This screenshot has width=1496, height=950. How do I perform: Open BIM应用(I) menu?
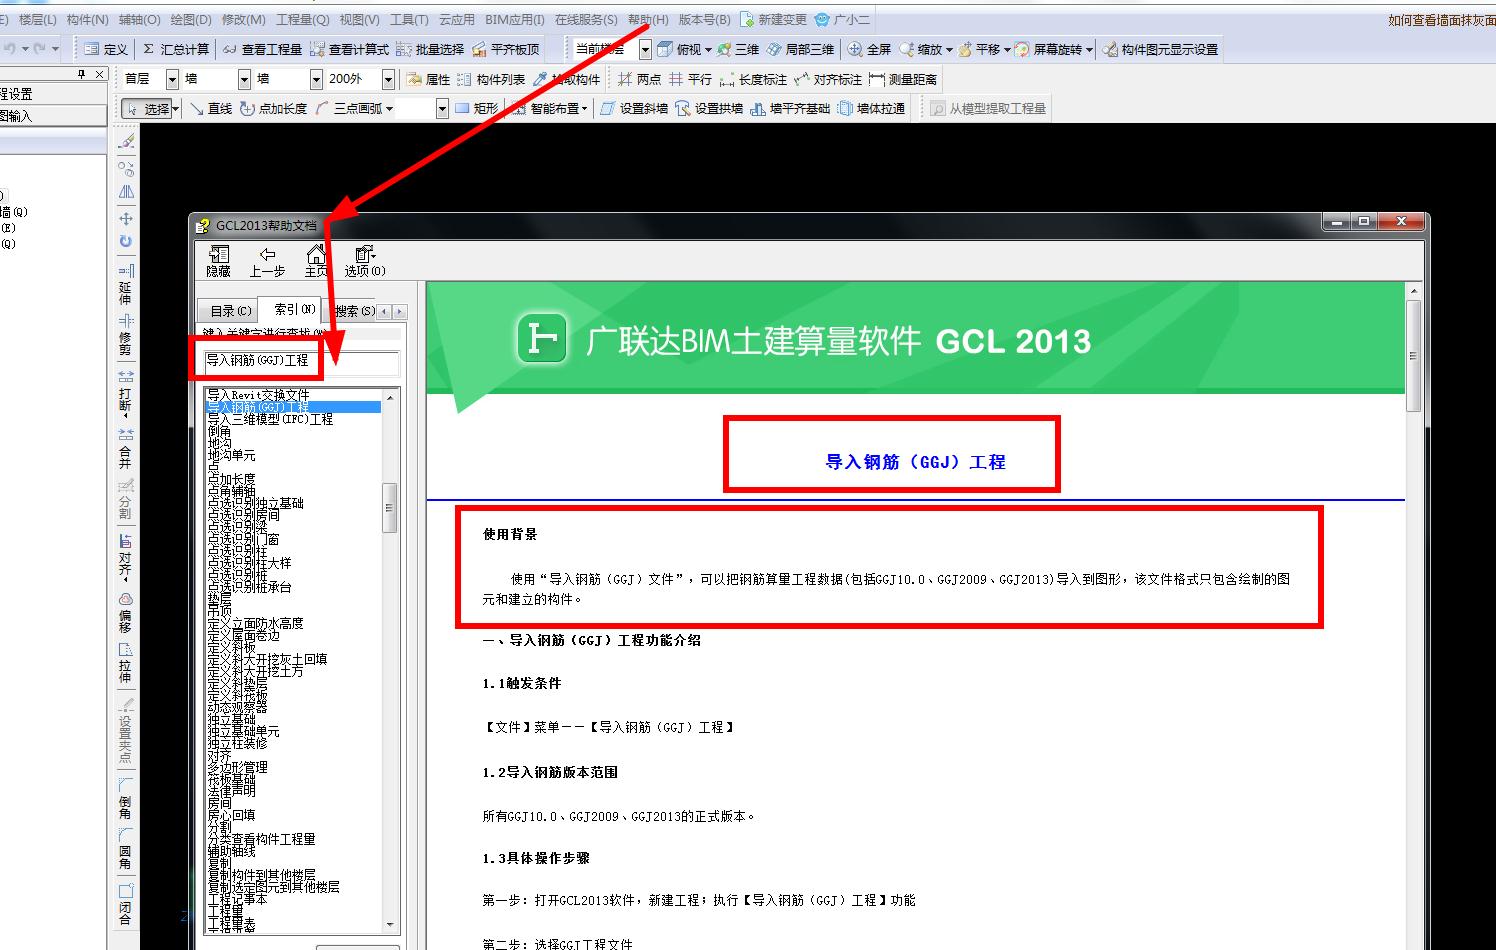[x=515, y=20]
